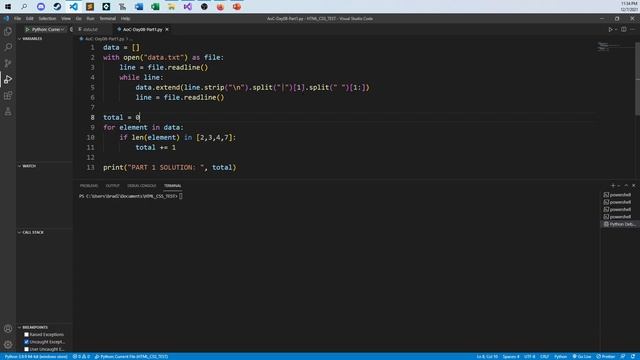640x360 pixels.
Task: Maximize terminal panel with up chevron
Action: click(626, 186)
